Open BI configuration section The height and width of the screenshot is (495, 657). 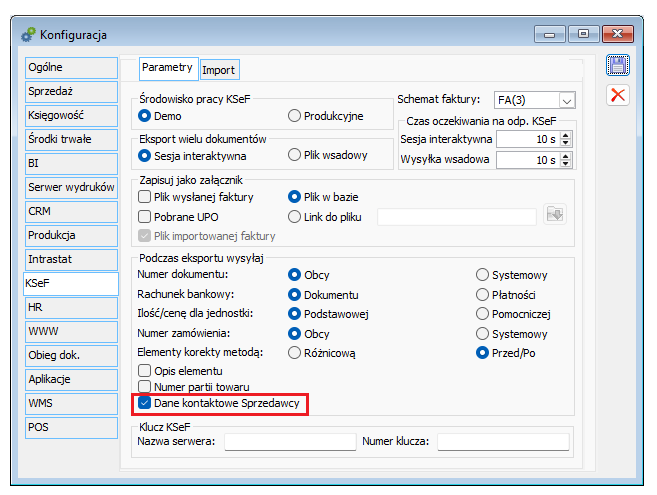71,163
